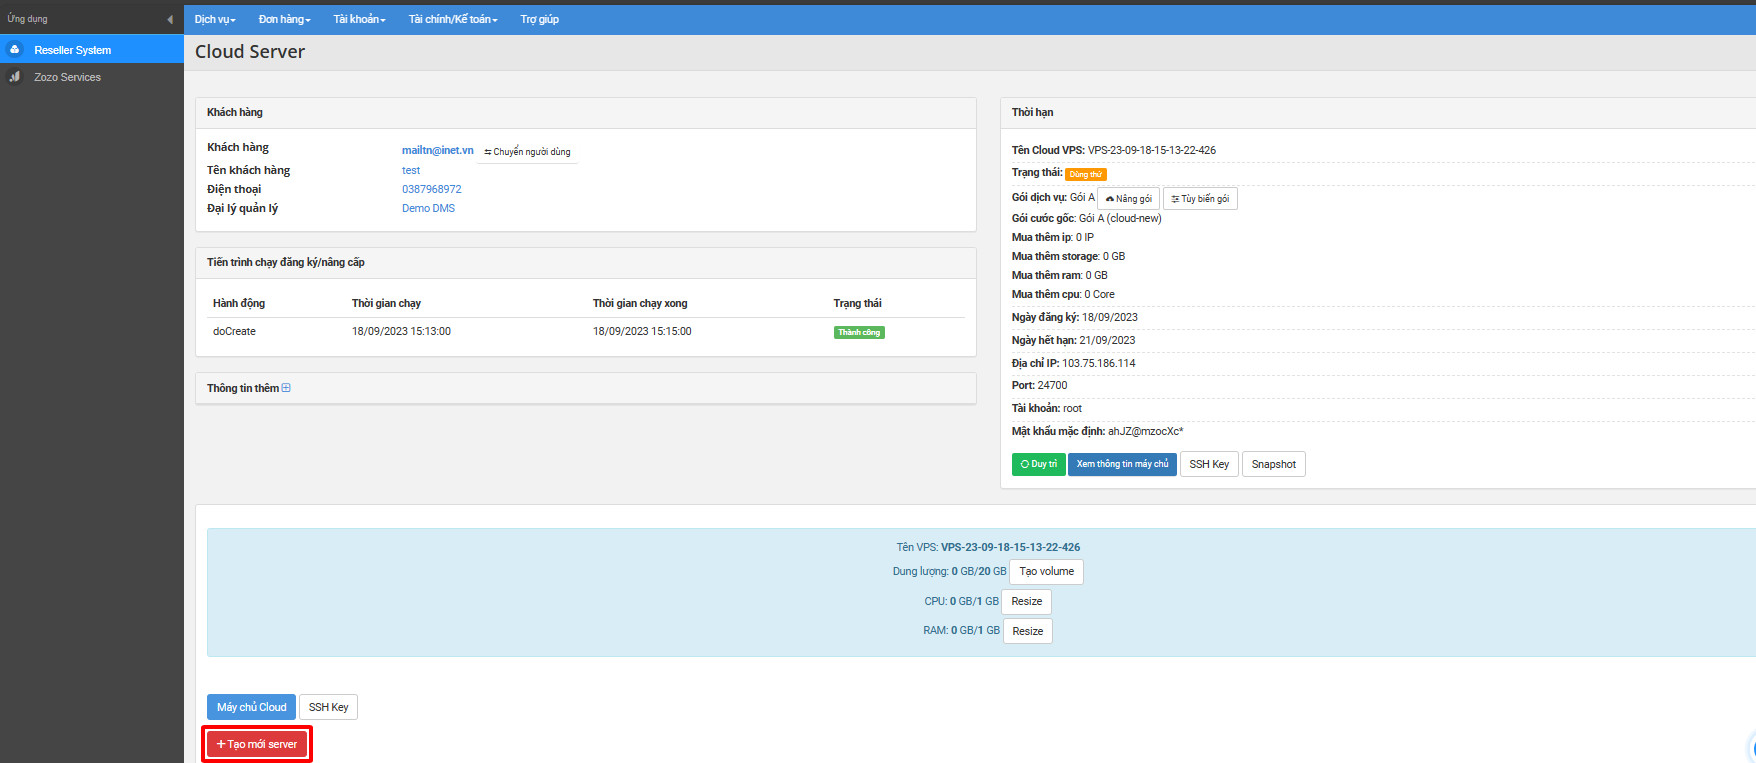Click customer email mailtn@inet.vn link

(438, 150)
